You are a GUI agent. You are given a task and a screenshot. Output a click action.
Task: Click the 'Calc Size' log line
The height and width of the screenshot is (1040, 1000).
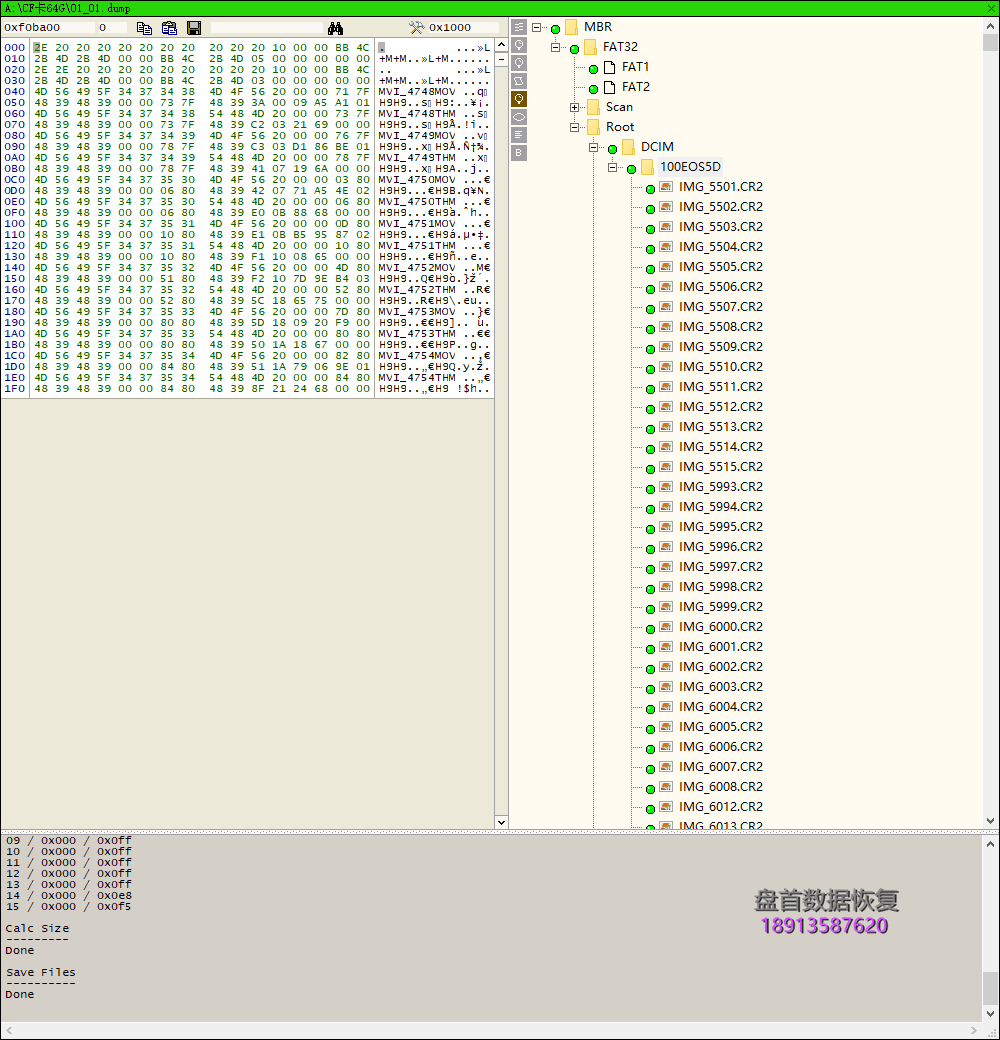click(x=37, y=929)
